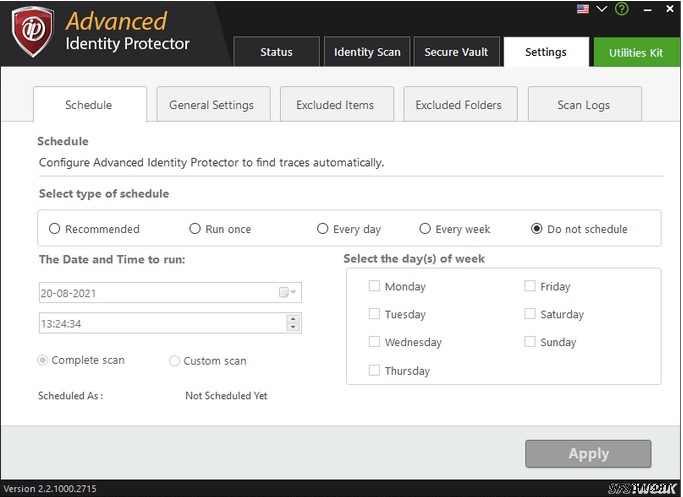Click the Version 2.2.1000.2715 text

pyautogui.click(x=50, y=489)
